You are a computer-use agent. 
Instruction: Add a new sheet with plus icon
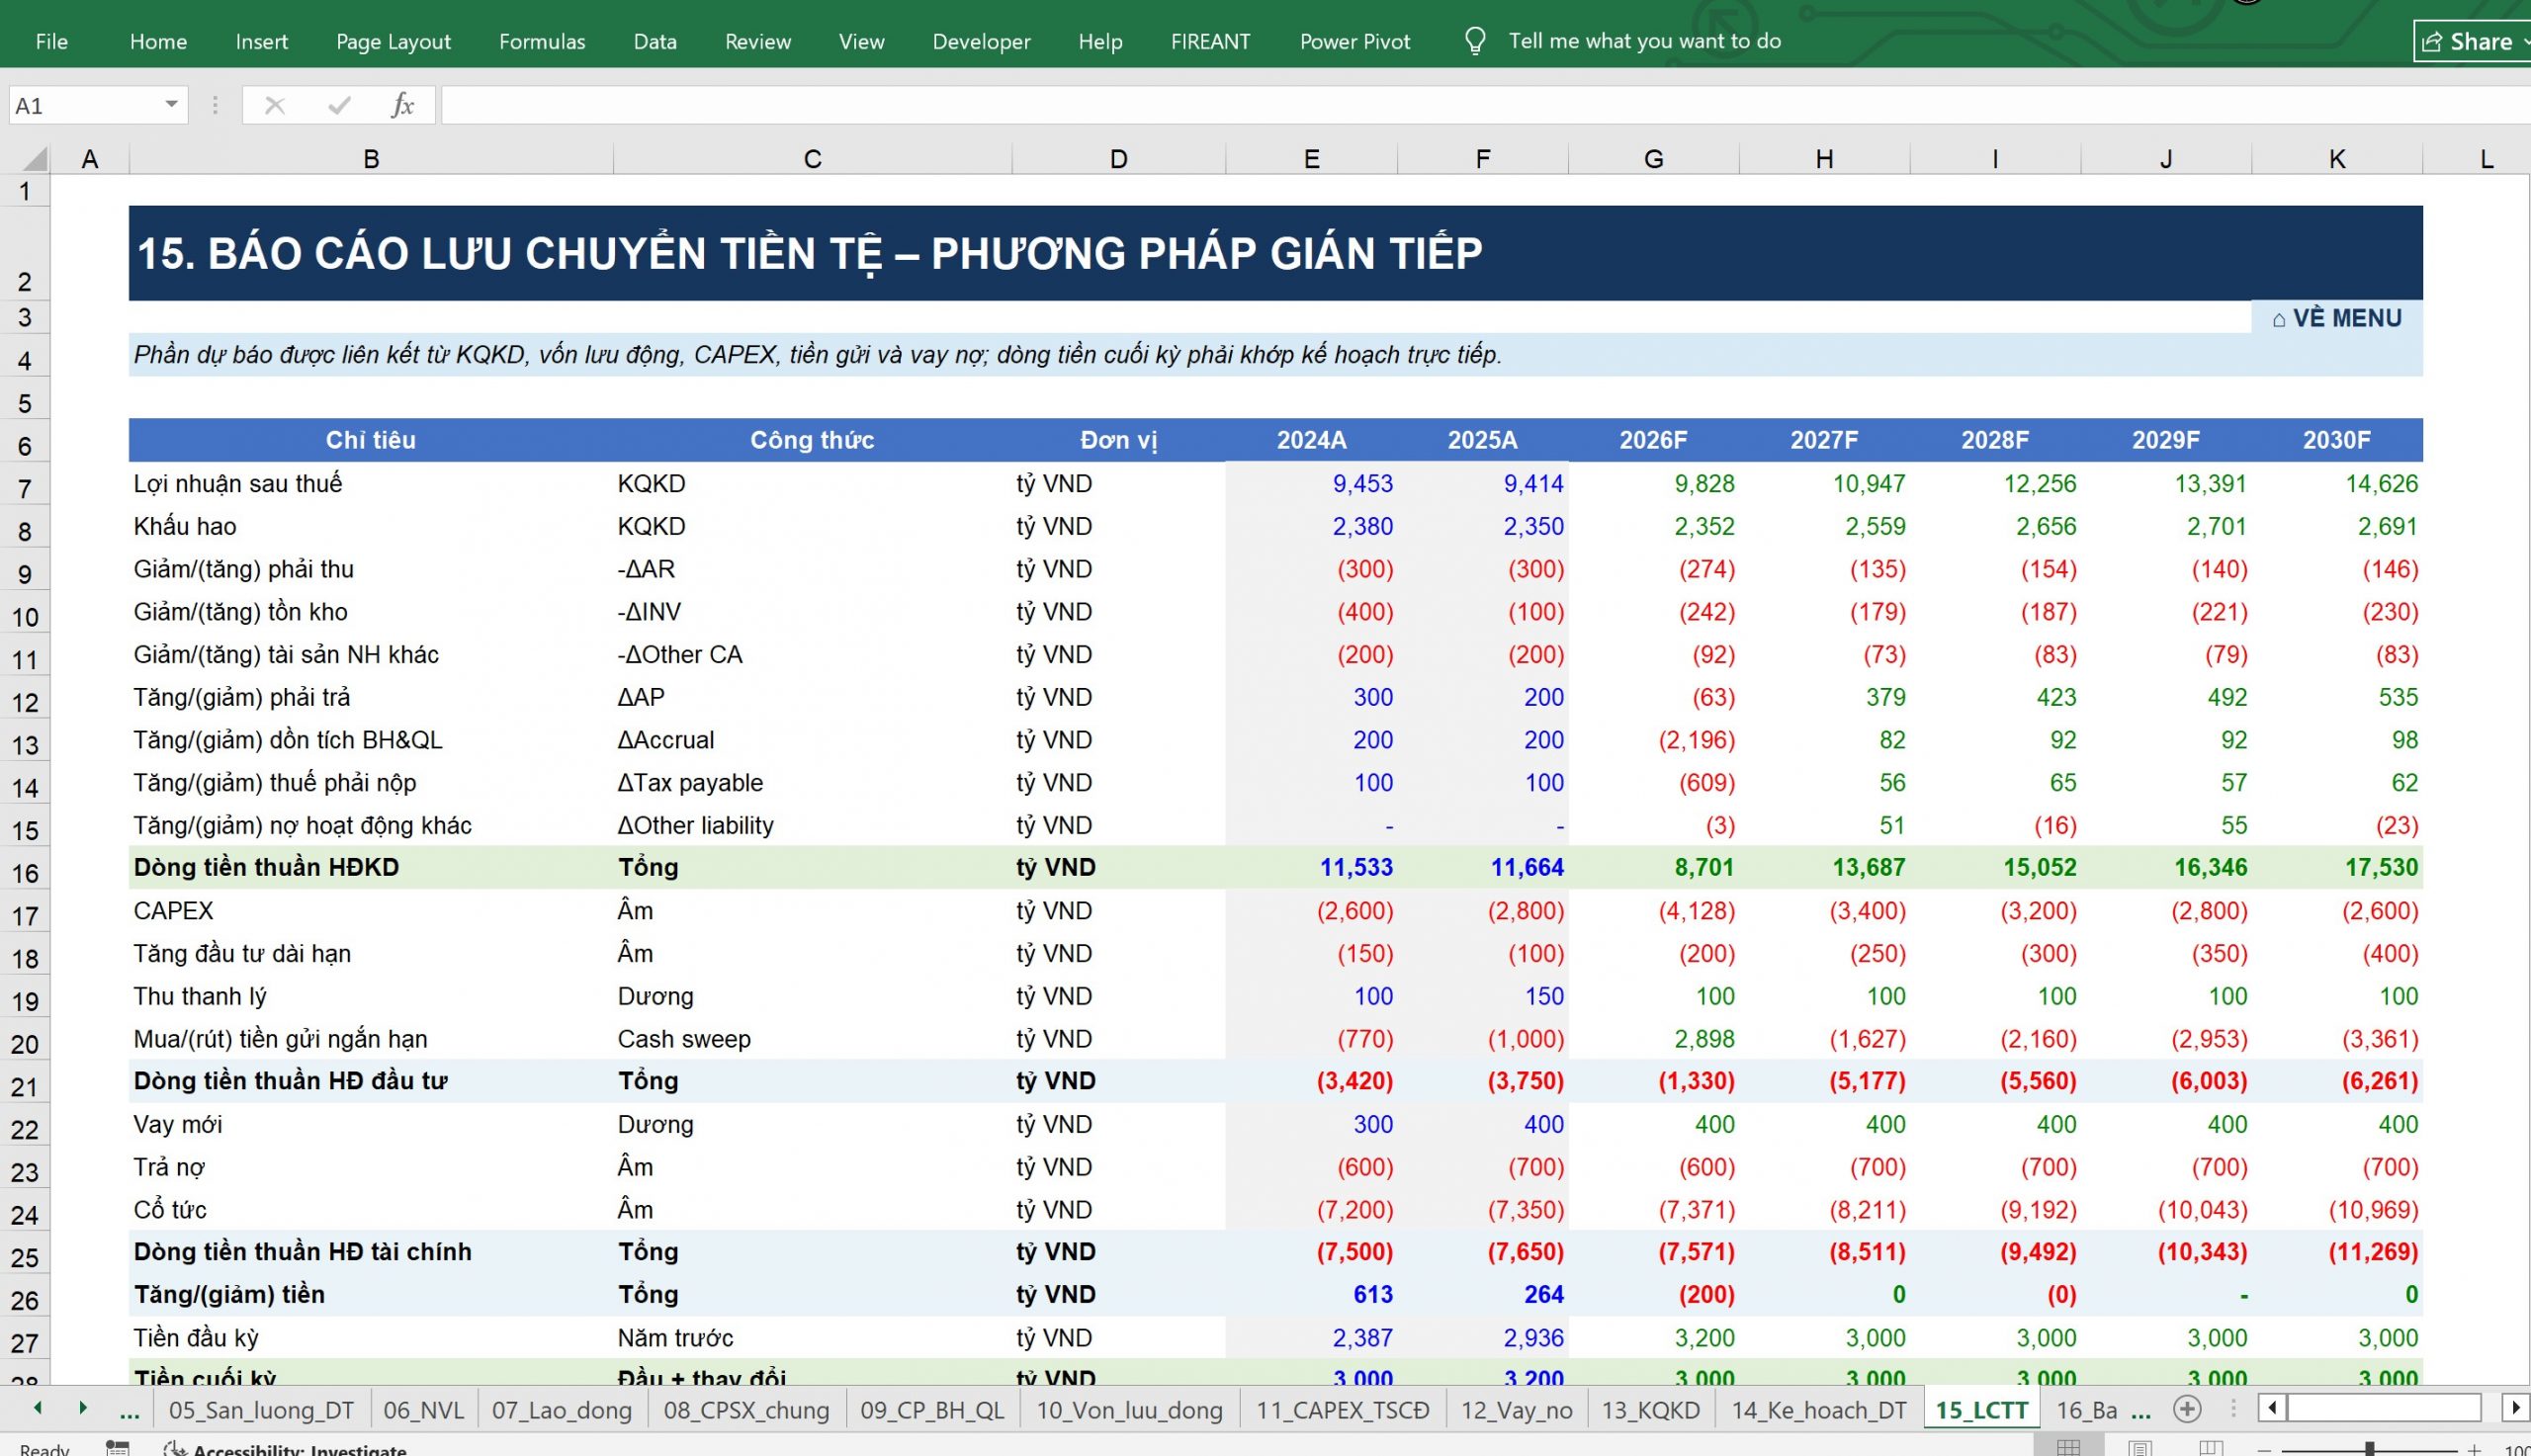click(2187, 1409)
